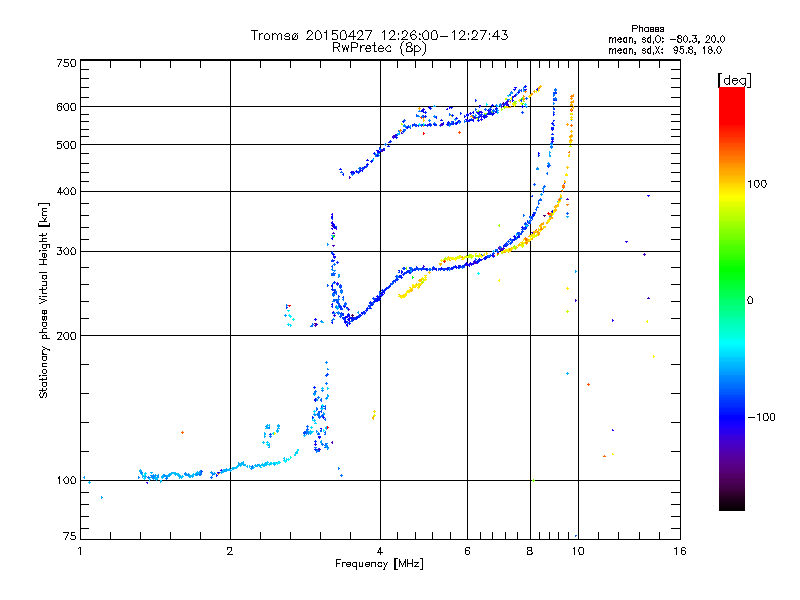Click the 0 label beside the colorbar

click(750, 300)
